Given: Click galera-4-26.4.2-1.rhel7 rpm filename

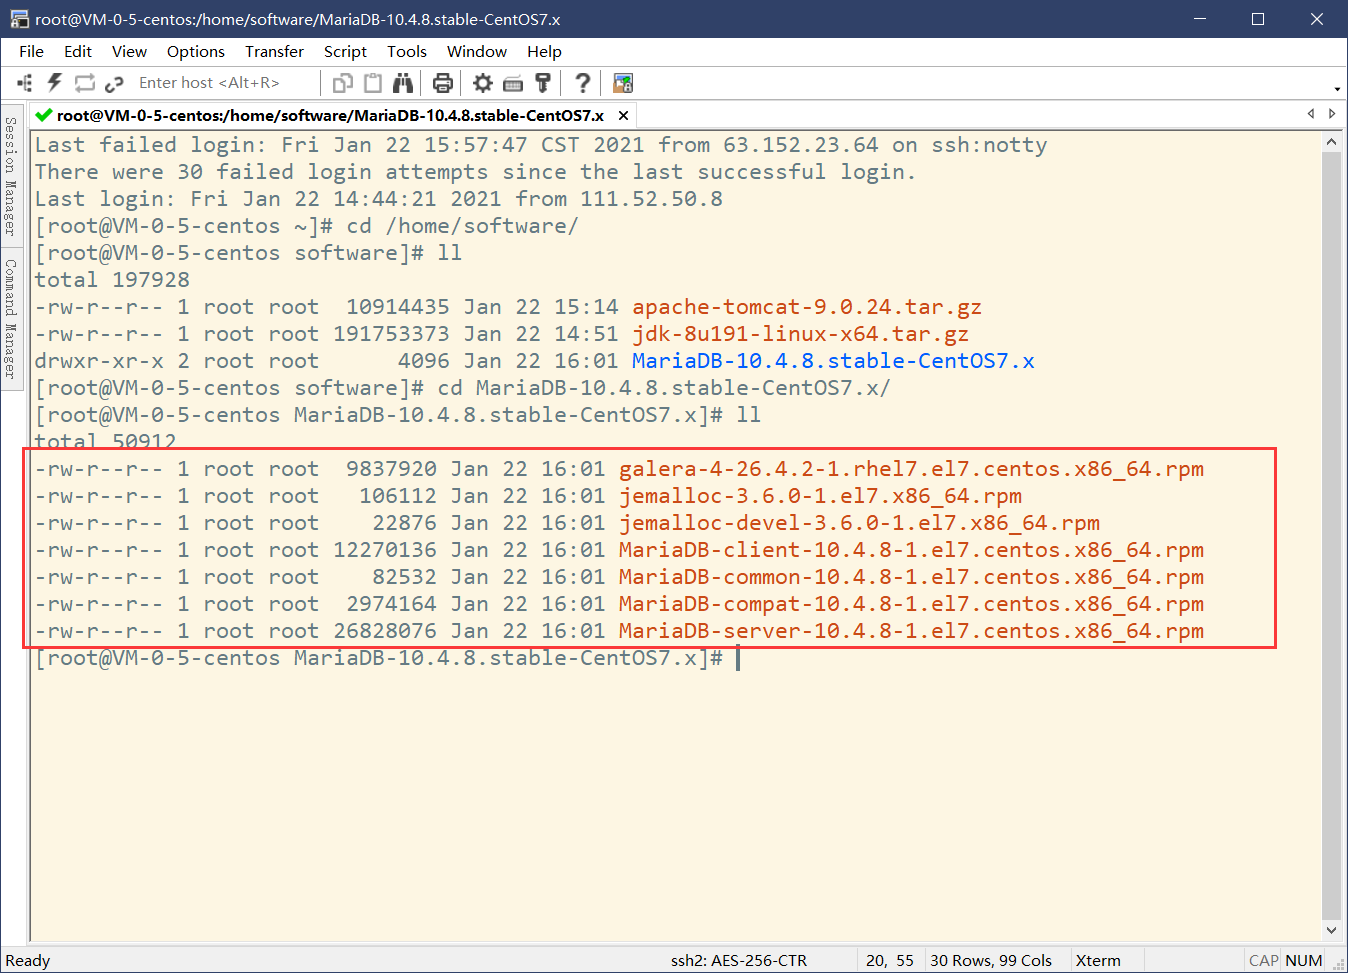Looking at the screenshot, I should 911,469.
